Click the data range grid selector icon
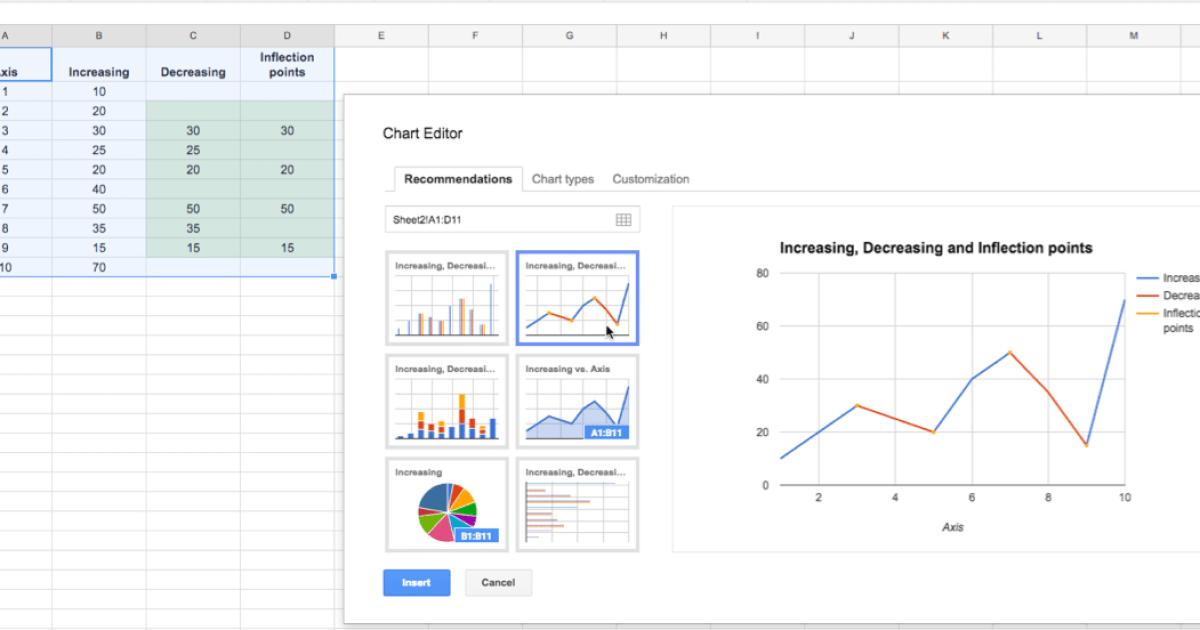Image resolution: width=1200 pixels, height=630 pixels. pos(623,220)
